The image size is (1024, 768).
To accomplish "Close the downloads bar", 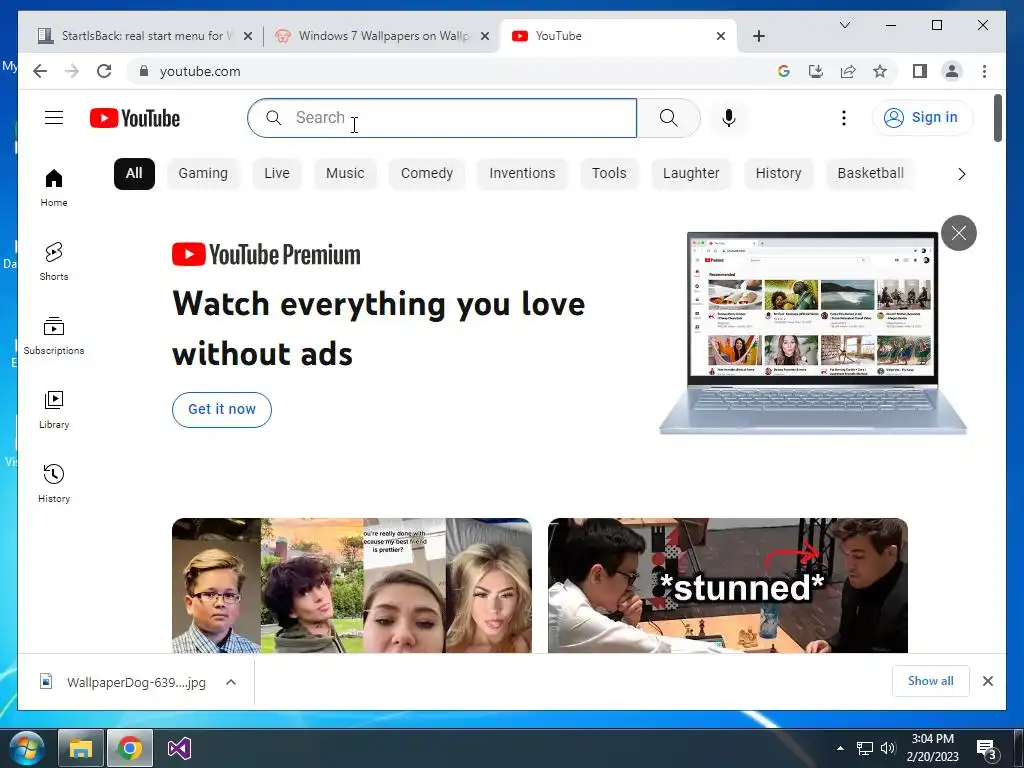I will click(x=987, y=681).
